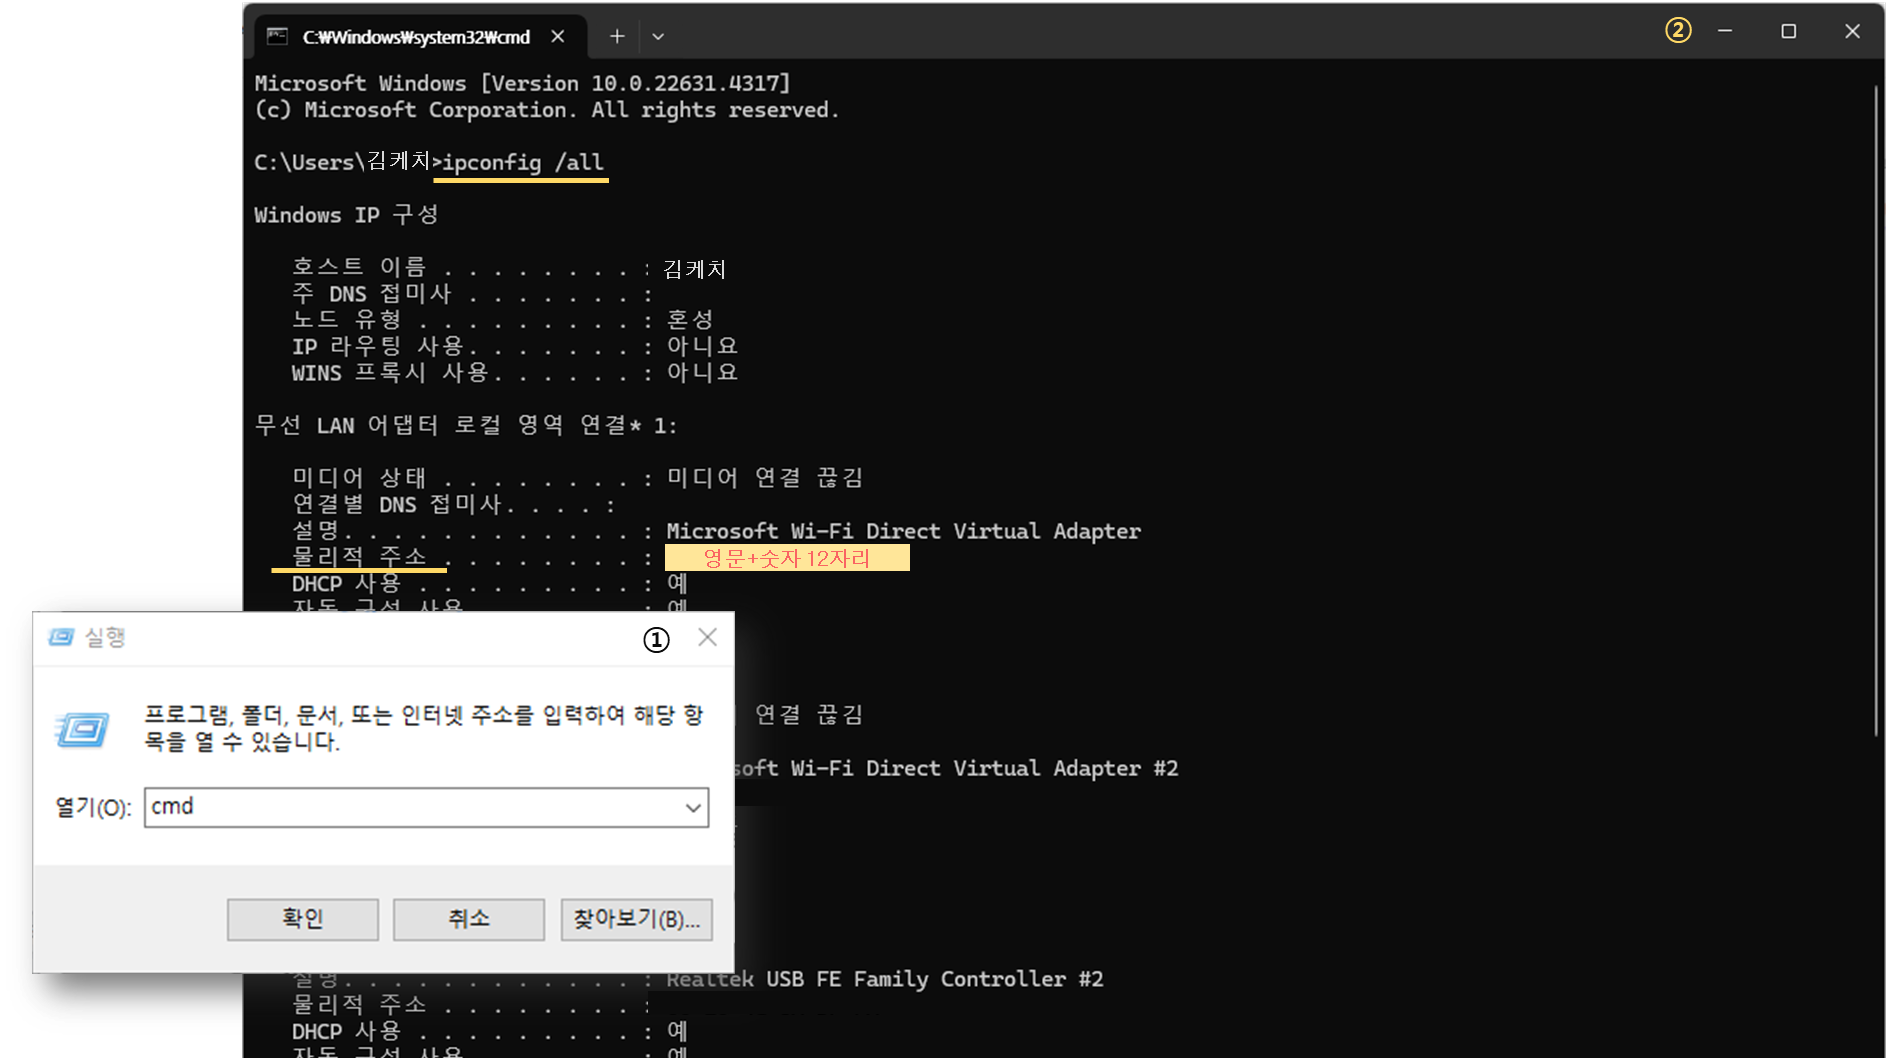Click the yellow highlighted 영문+숫자 12자리 box
This screenshot has width=1886, height=1058.
pos(787,558)
